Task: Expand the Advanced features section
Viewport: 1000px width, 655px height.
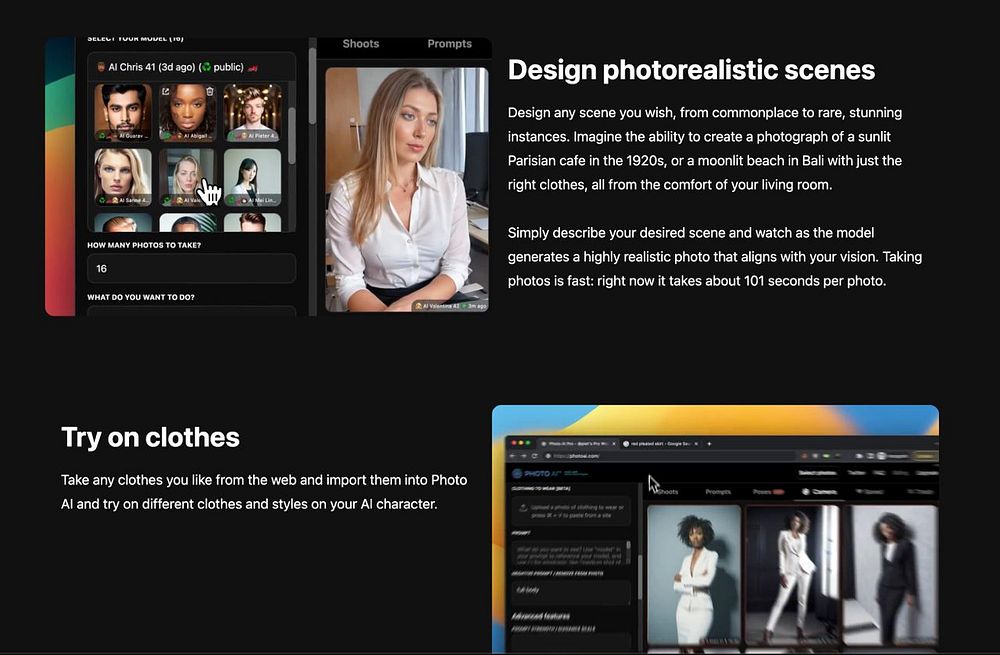Action: [541, 616]
